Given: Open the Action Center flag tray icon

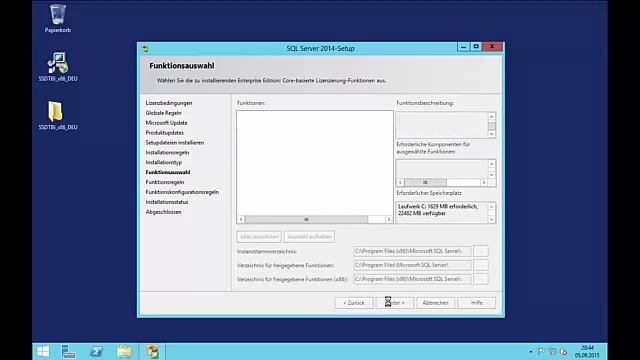Looking at the screenshot, I should point(541,351).
